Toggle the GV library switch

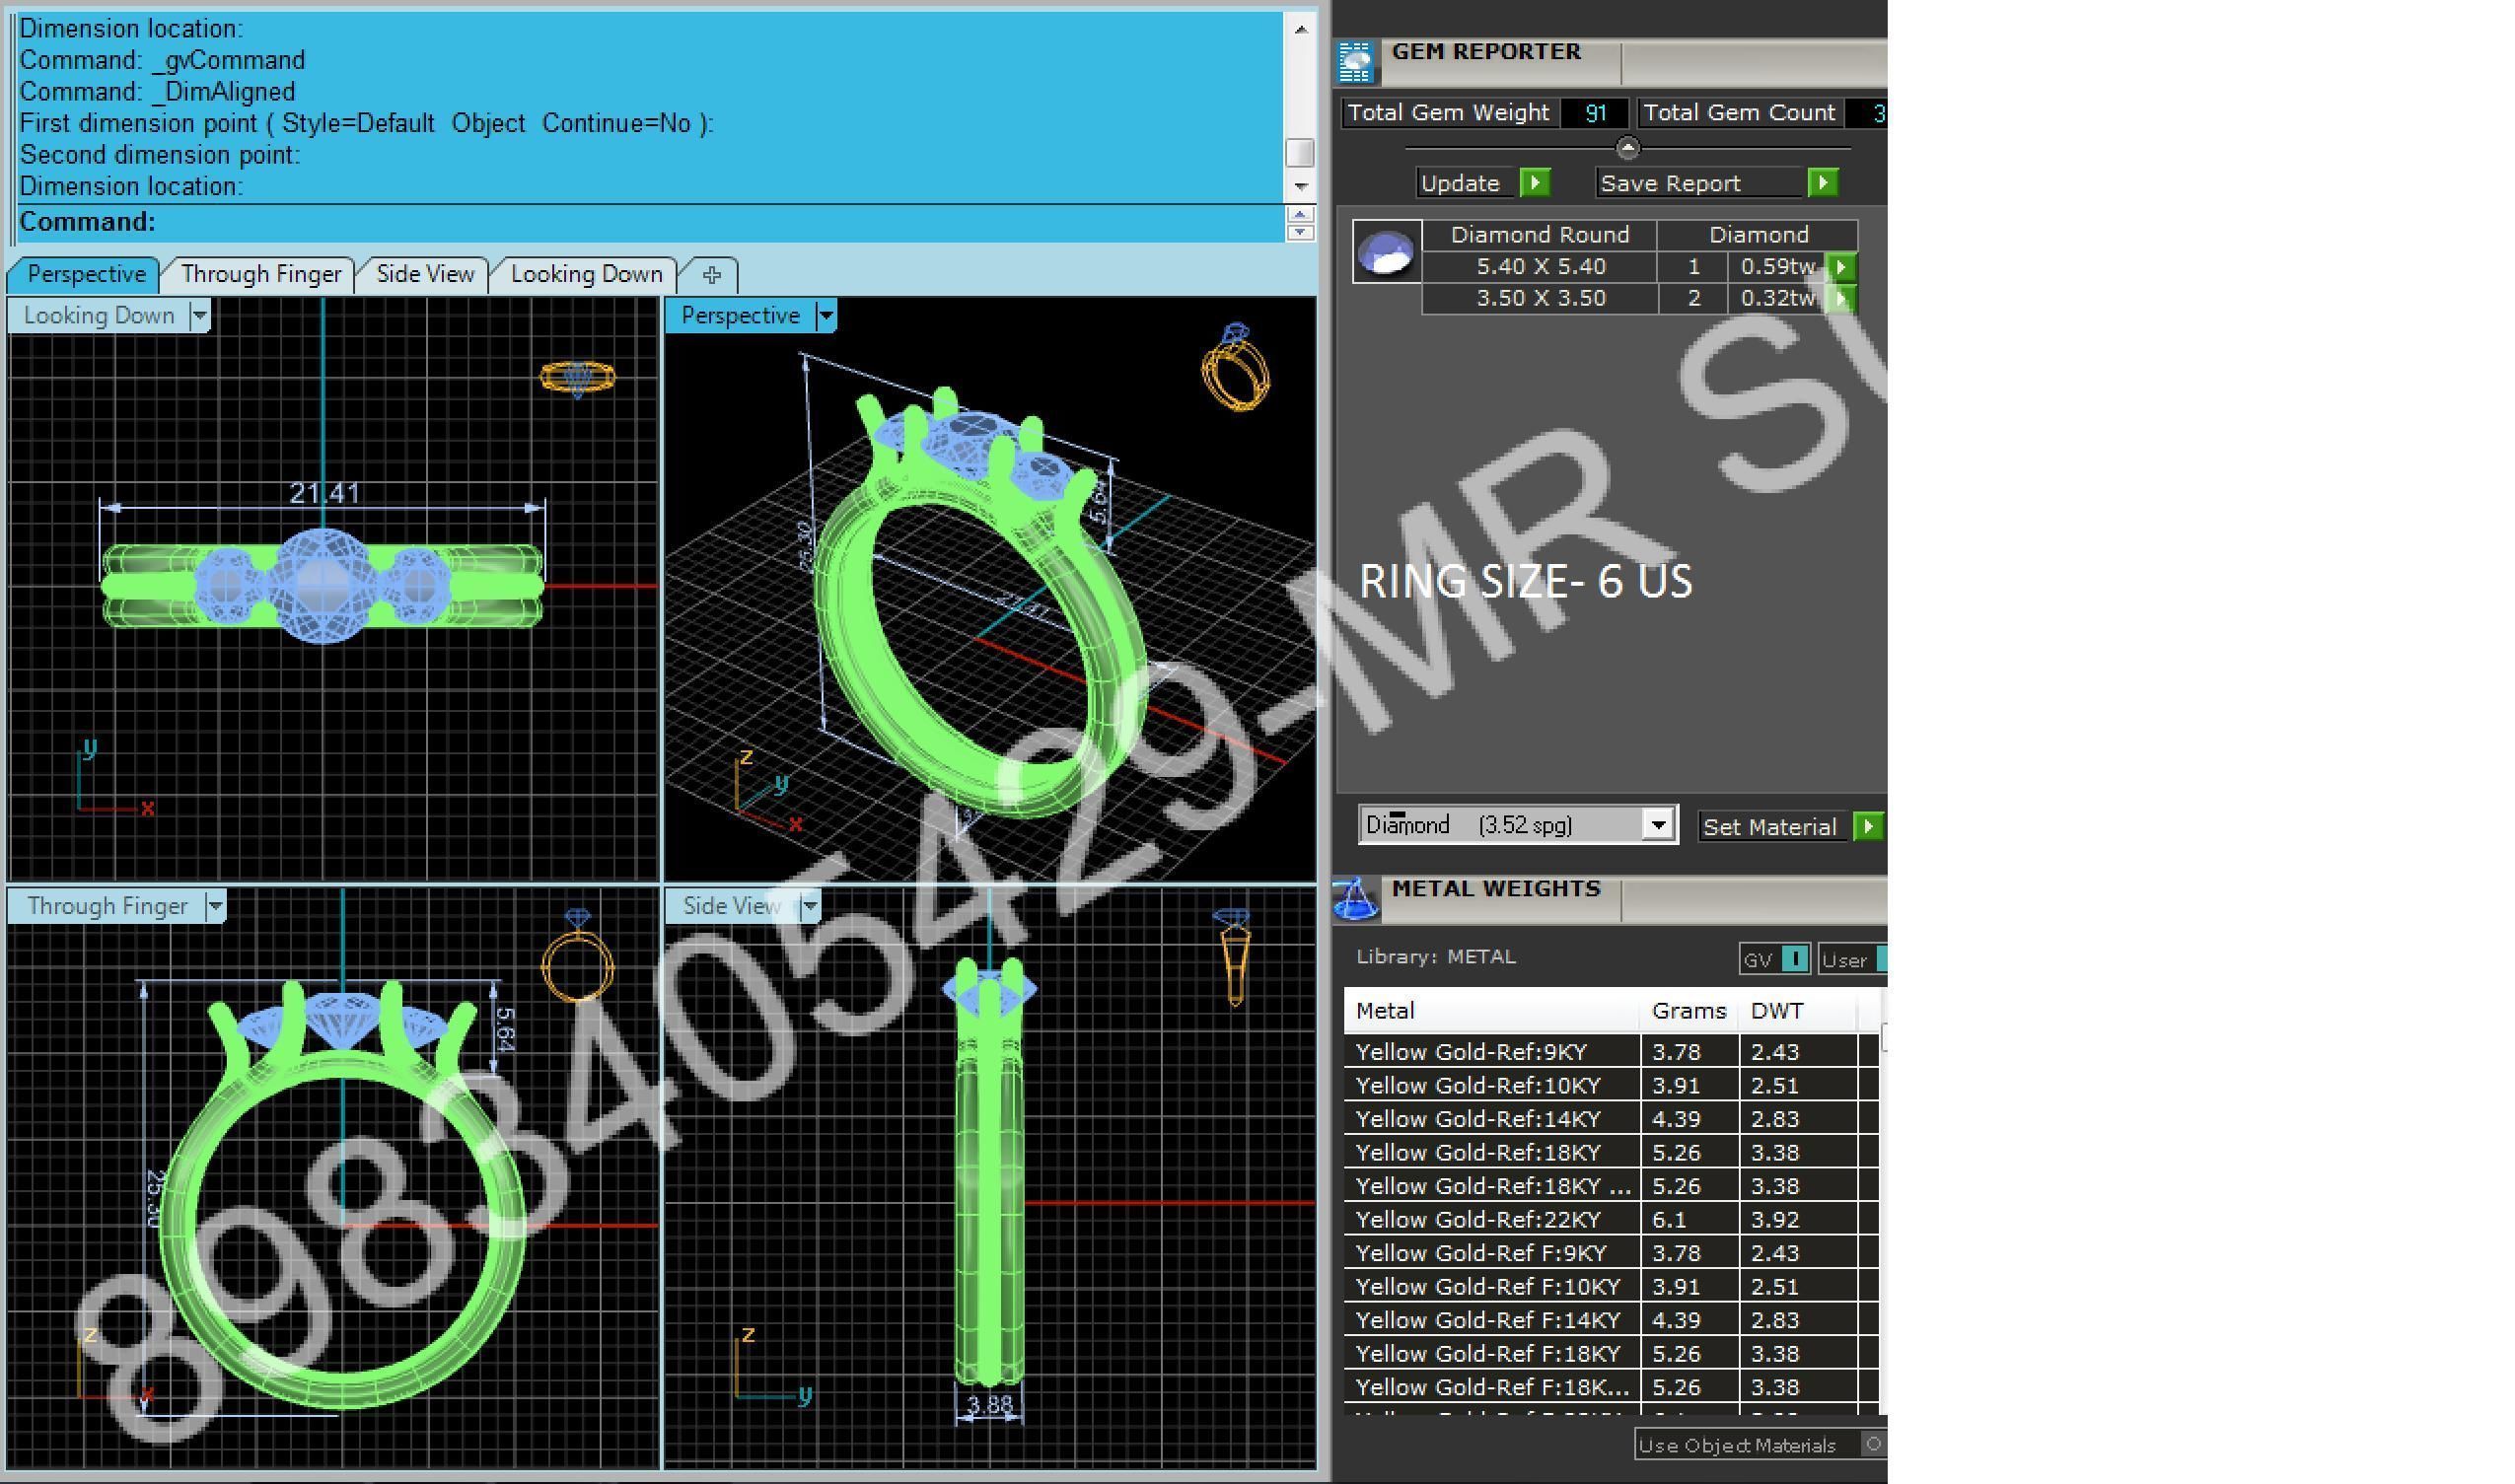coord(1795,960)
